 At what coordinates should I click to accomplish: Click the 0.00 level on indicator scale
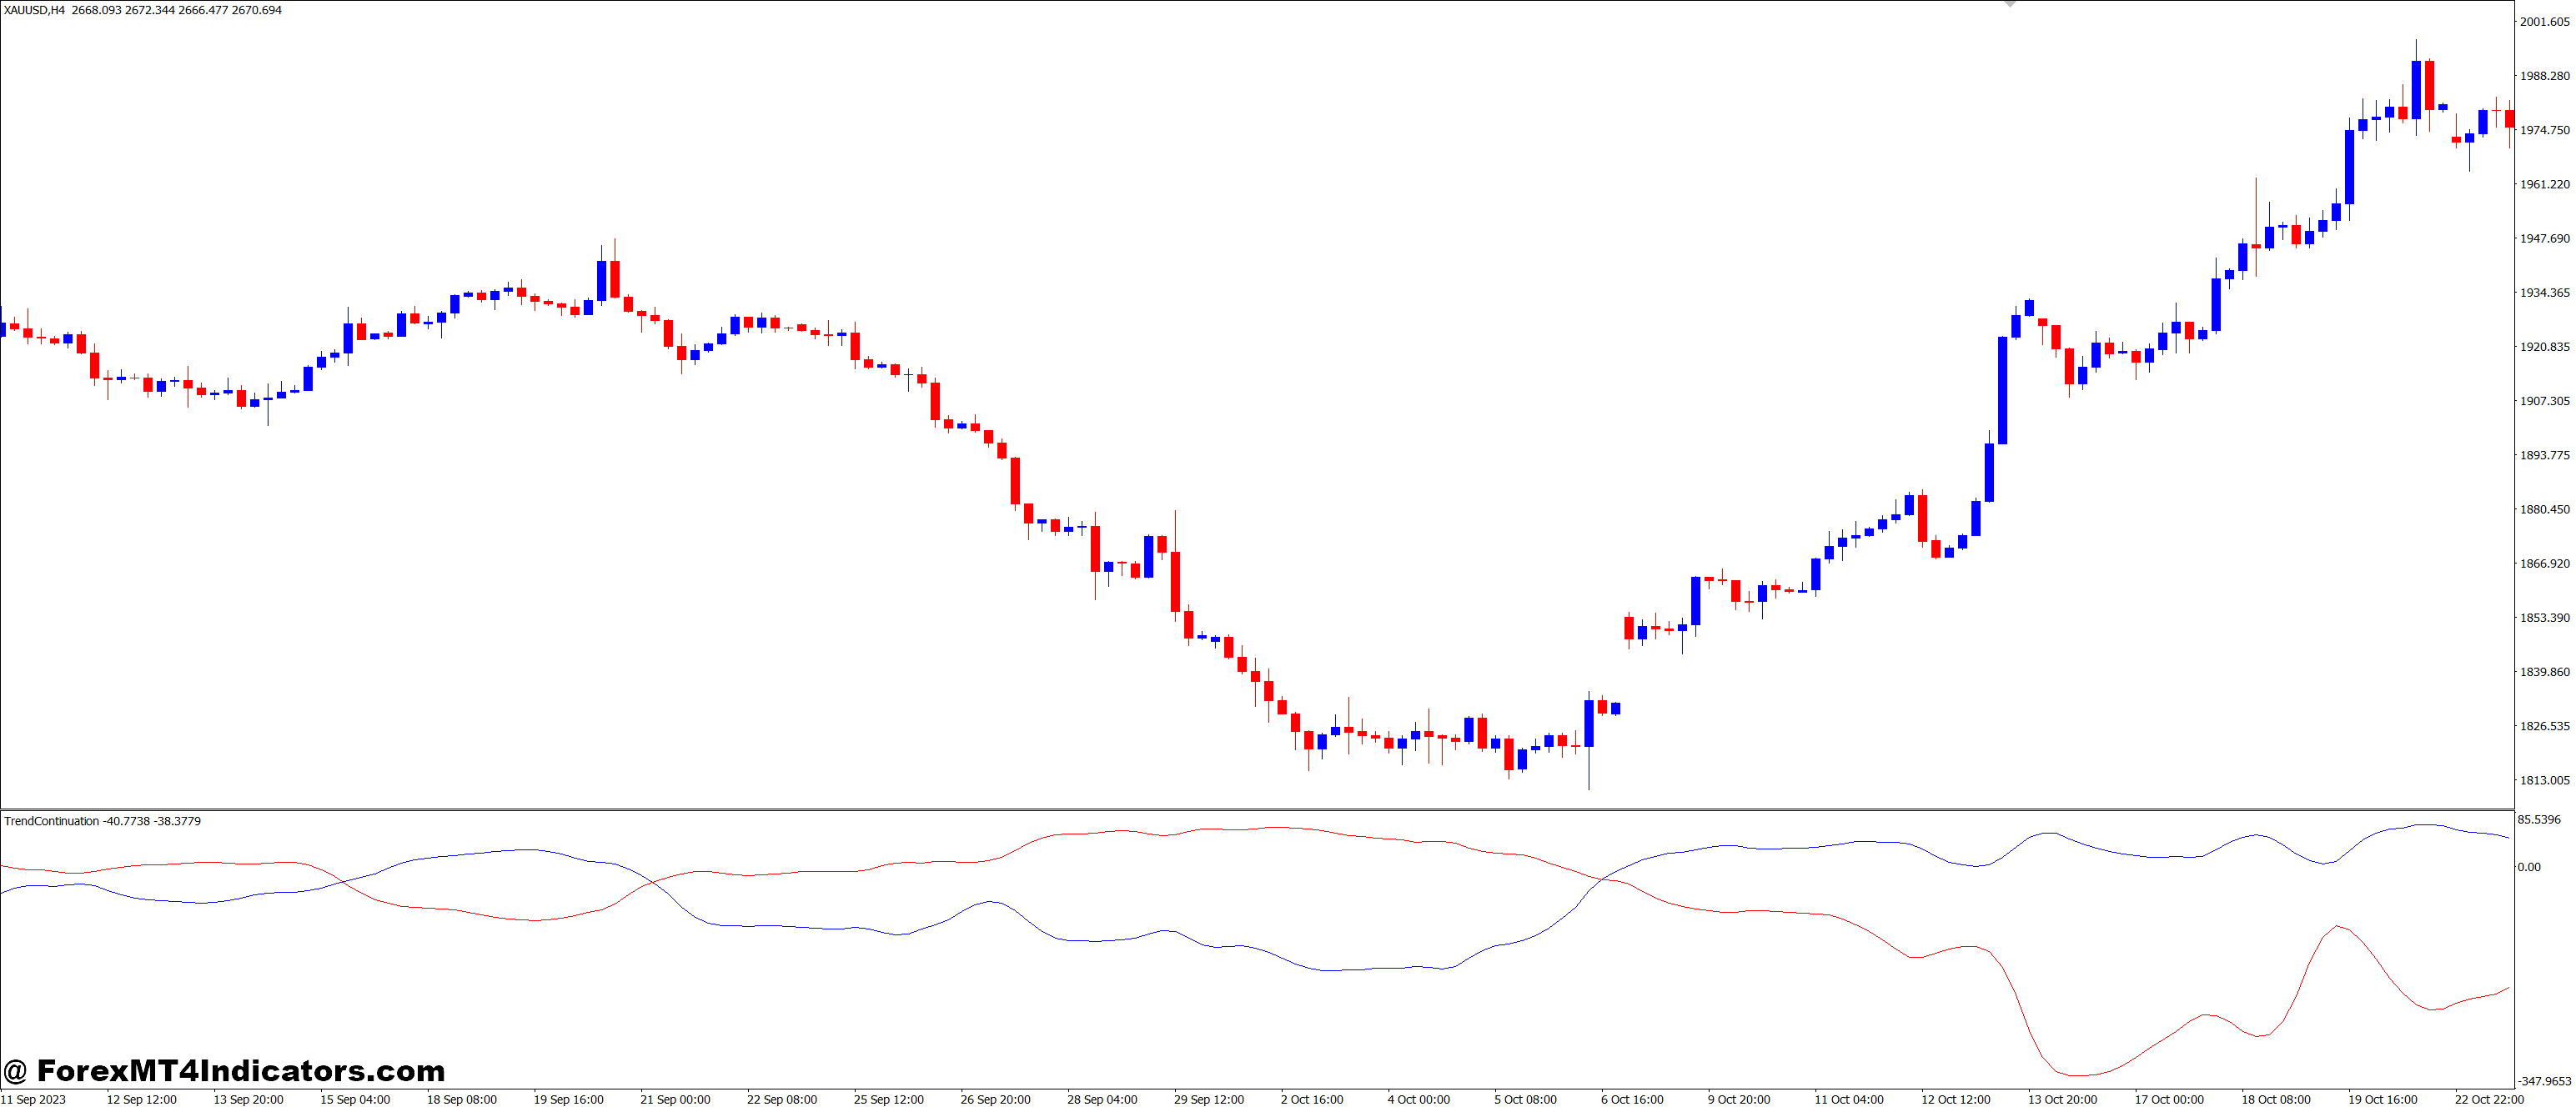pos(2529,867)
